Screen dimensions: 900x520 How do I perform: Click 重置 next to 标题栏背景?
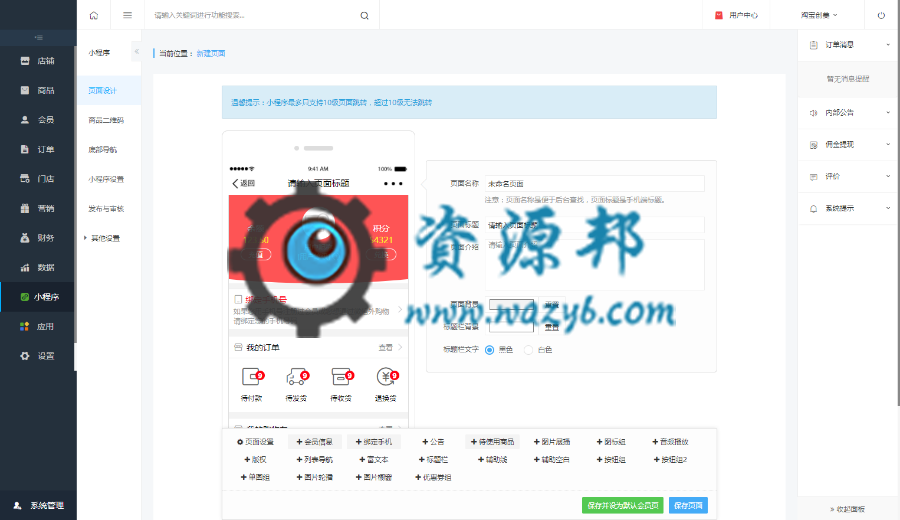[x=552, y=327]
